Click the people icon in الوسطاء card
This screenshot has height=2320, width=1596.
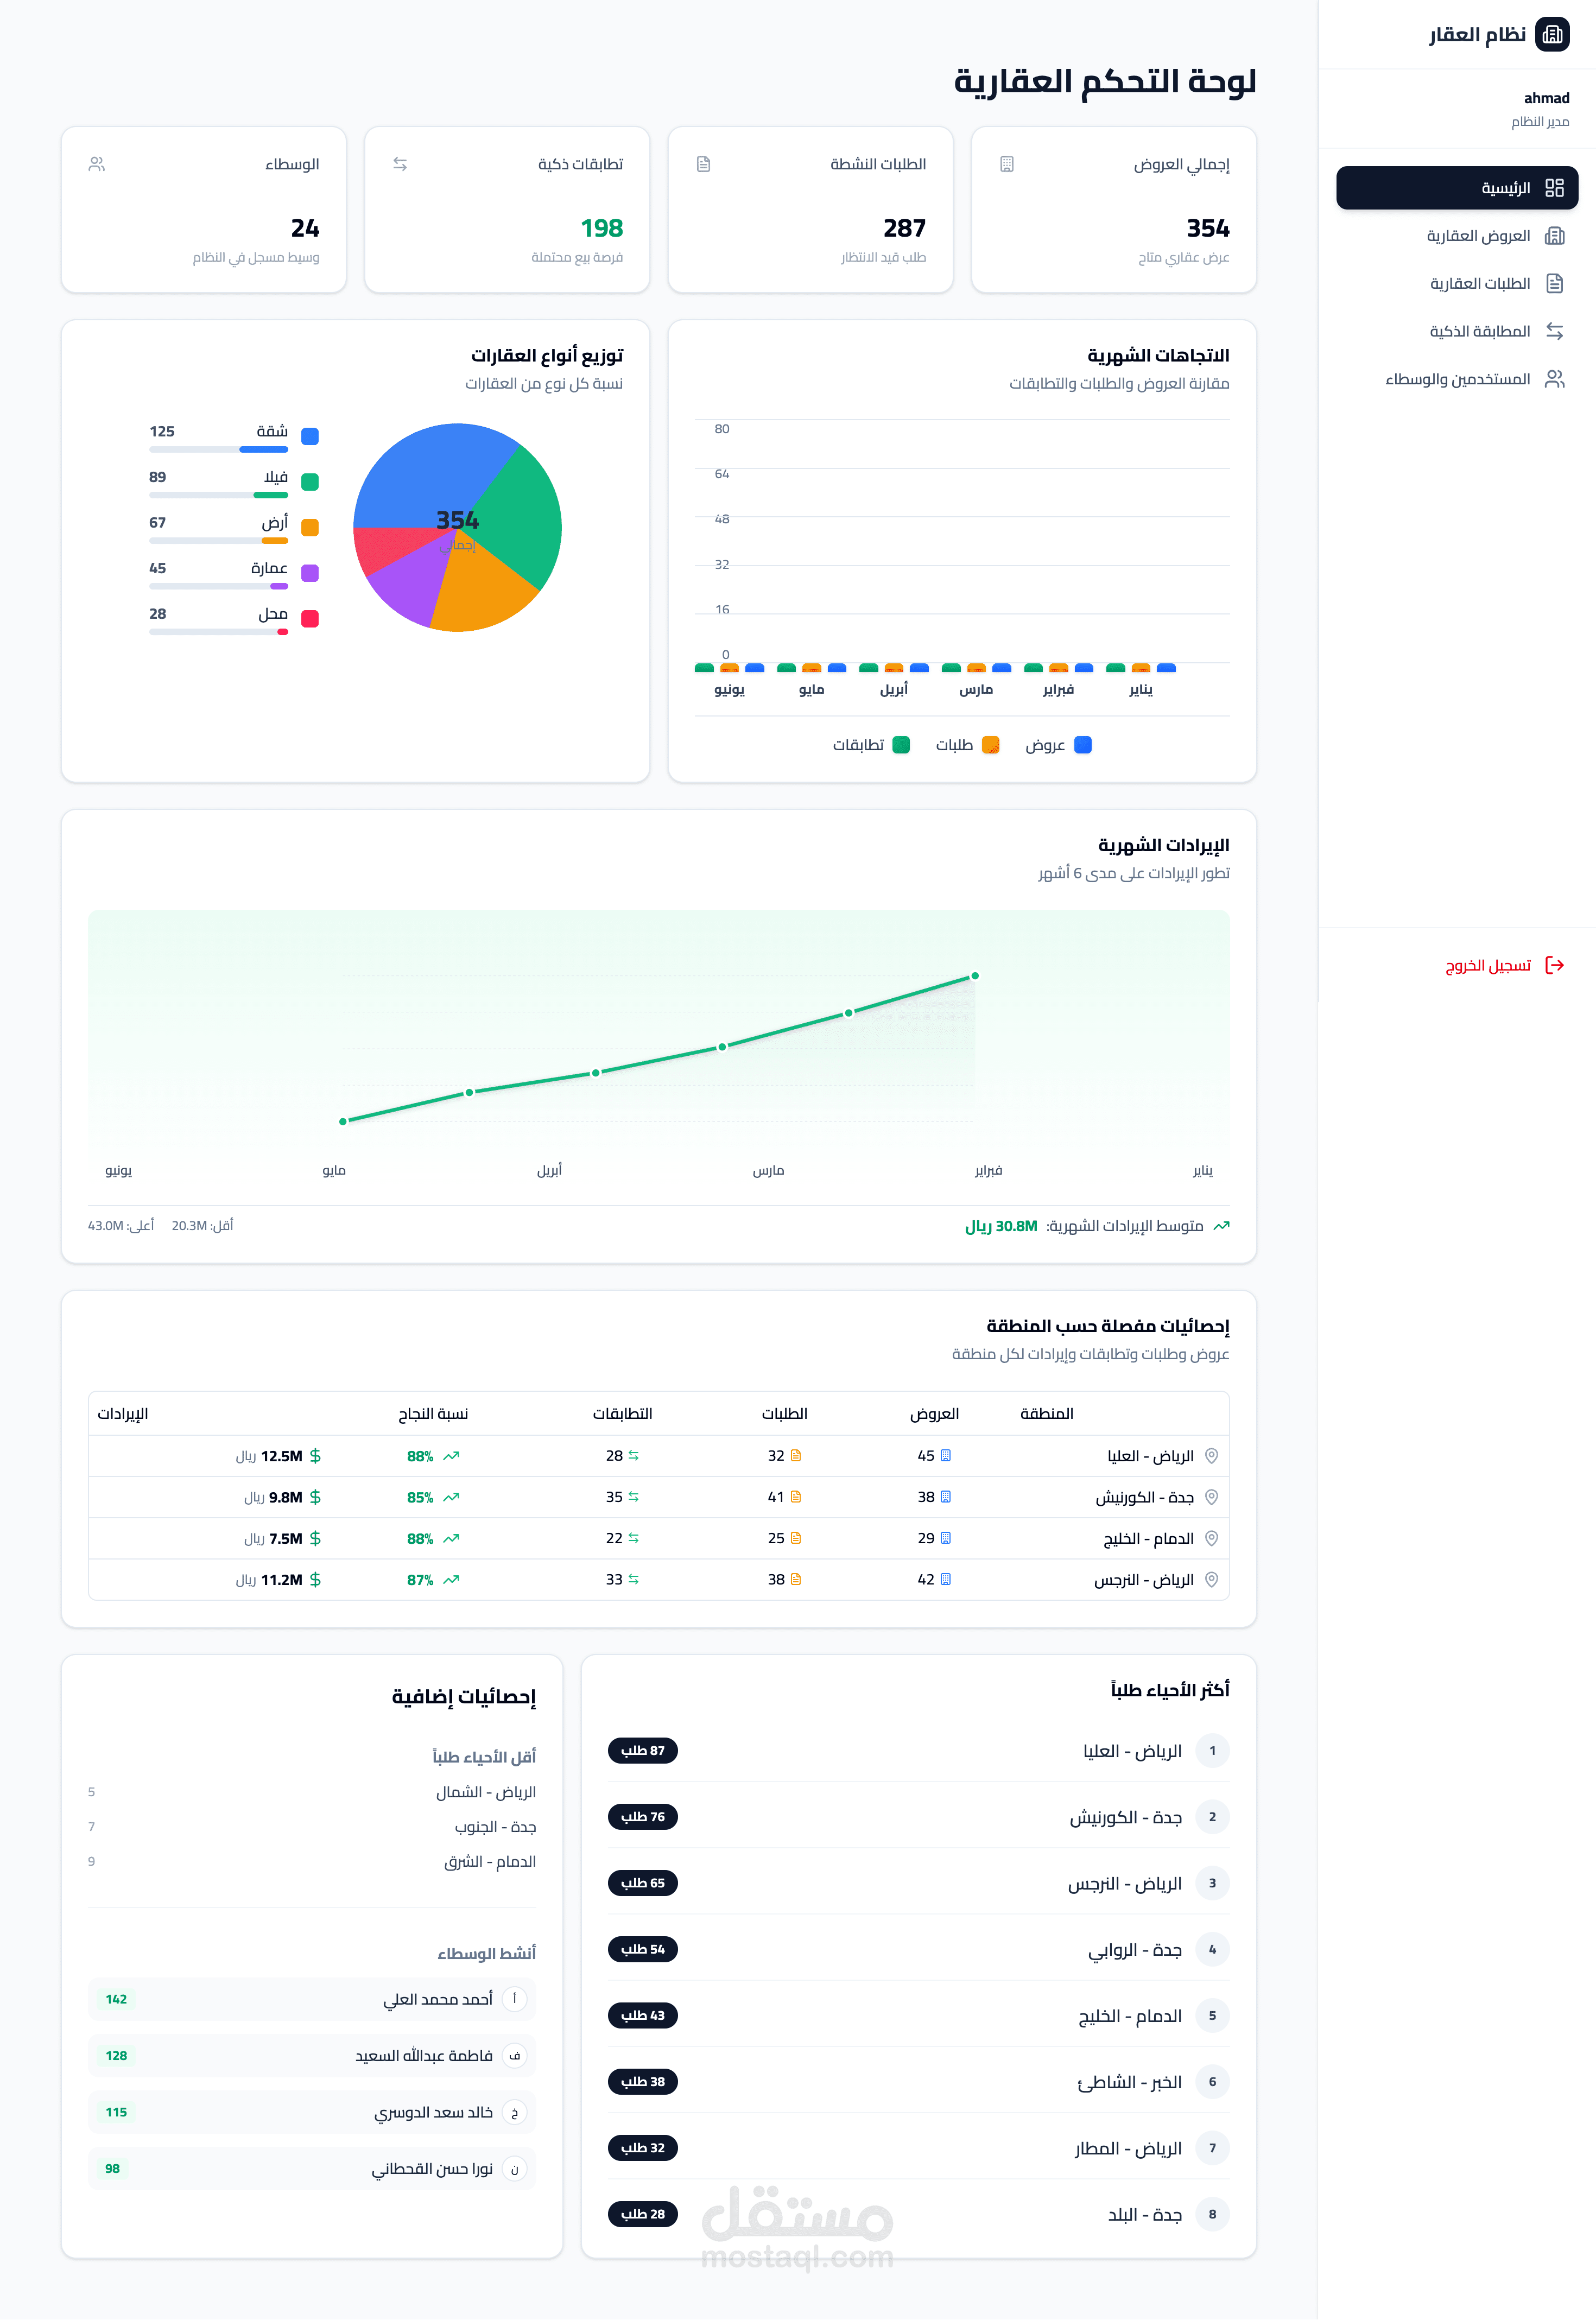(x=97, y=164)
